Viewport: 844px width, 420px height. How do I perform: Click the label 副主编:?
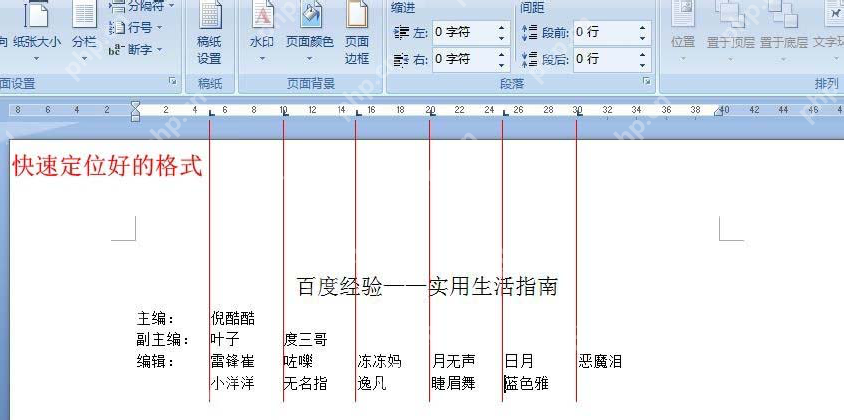click(163, 340)
